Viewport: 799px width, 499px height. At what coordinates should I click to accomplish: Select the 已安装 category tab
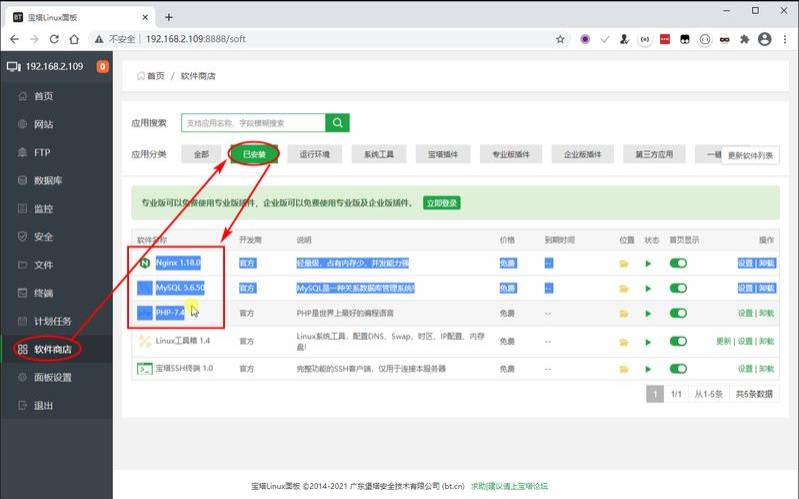(254, 154)
